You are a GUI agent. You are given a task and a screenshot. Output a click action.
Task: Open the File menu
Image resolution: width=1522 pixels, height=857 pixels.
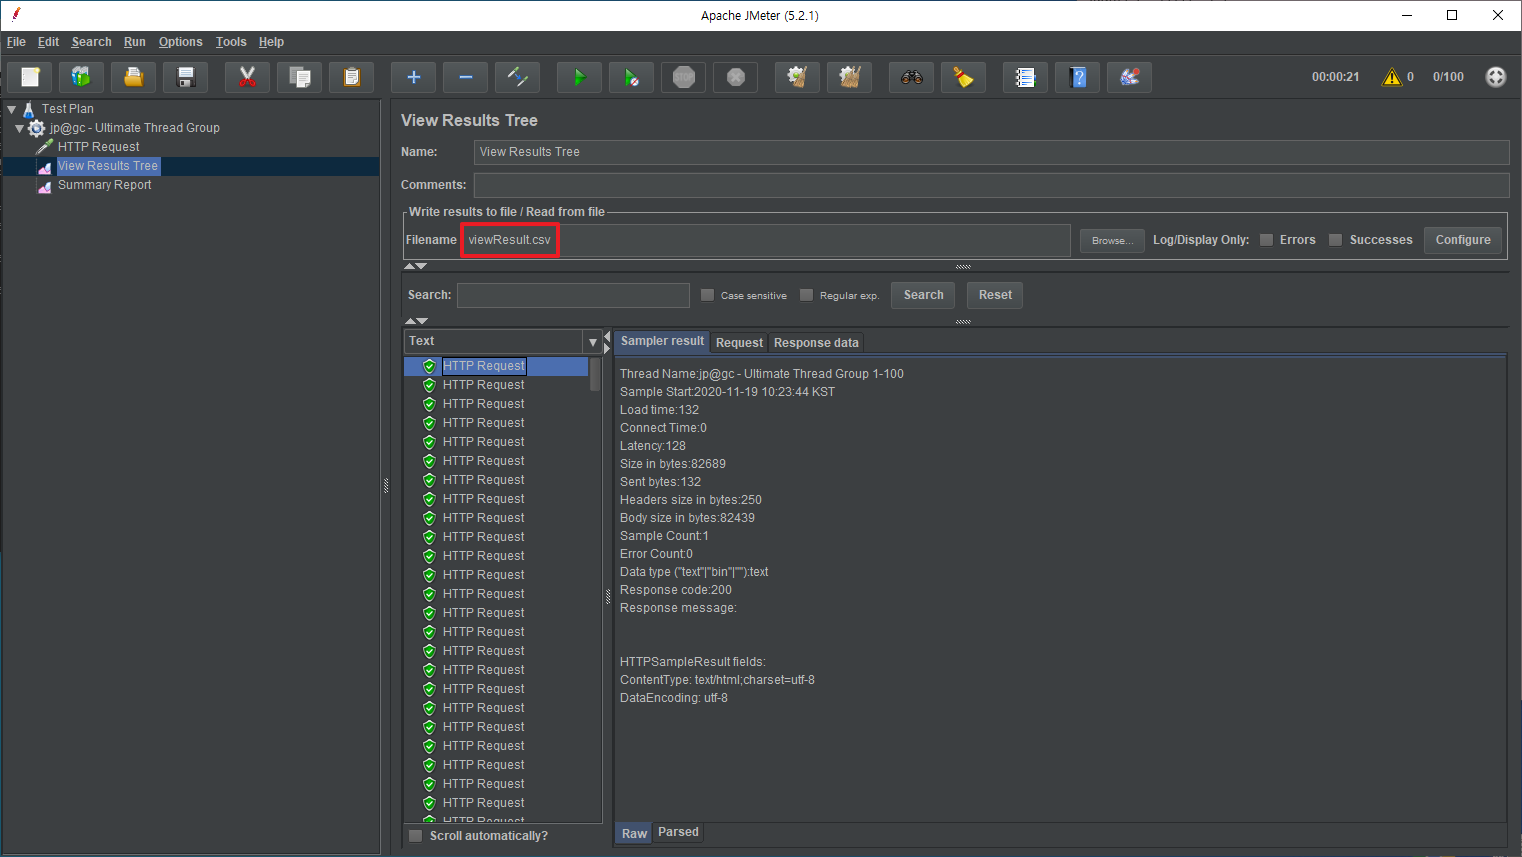(16, 42)
